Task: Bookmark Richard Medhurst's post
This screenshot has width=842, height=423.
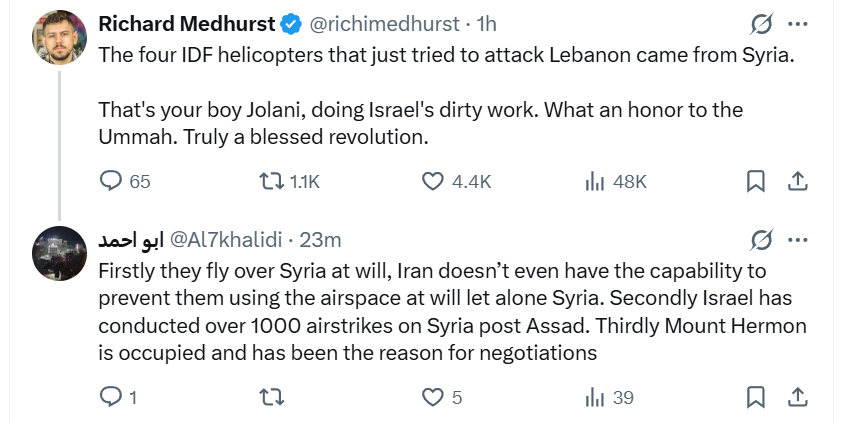Action: tap(756, 181)
